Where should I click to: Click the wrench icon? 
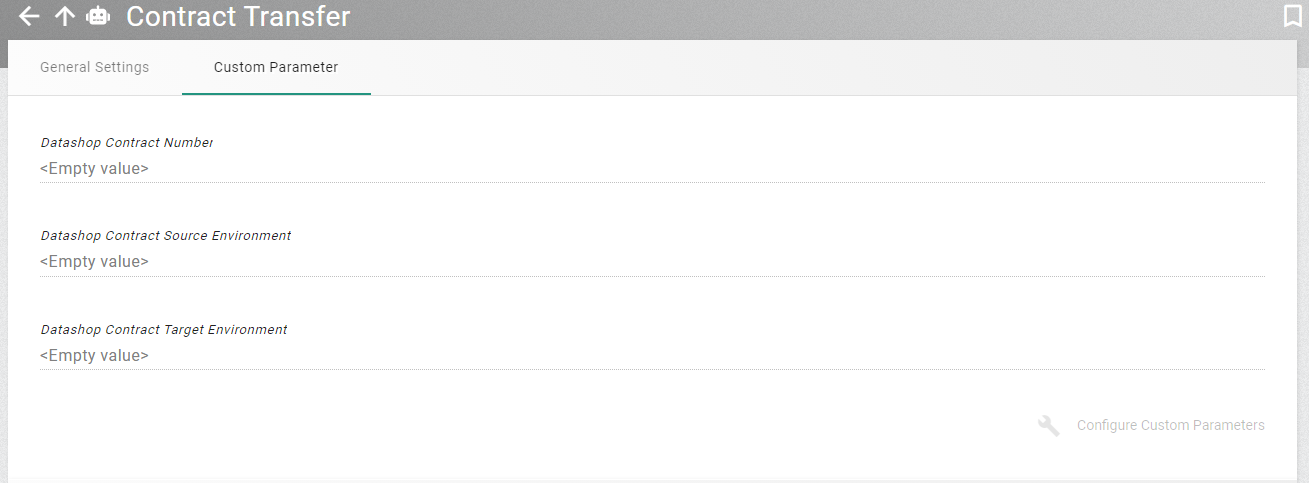[x=1049, y=426]
